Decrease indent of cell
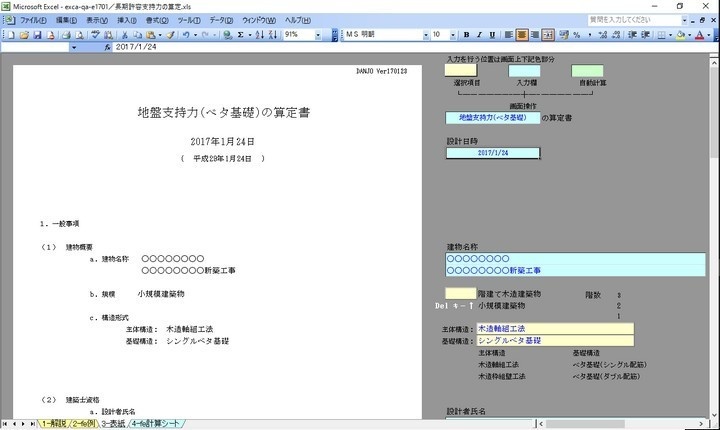Image resolution: width=720 pixels, height=430 pixels. (x=632, y=35)
